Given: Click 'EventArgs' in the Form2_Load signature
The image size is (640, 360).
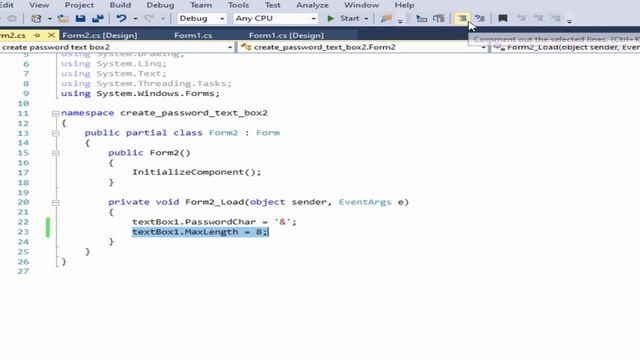Looking at the screenshot, I should coord(365,202).
